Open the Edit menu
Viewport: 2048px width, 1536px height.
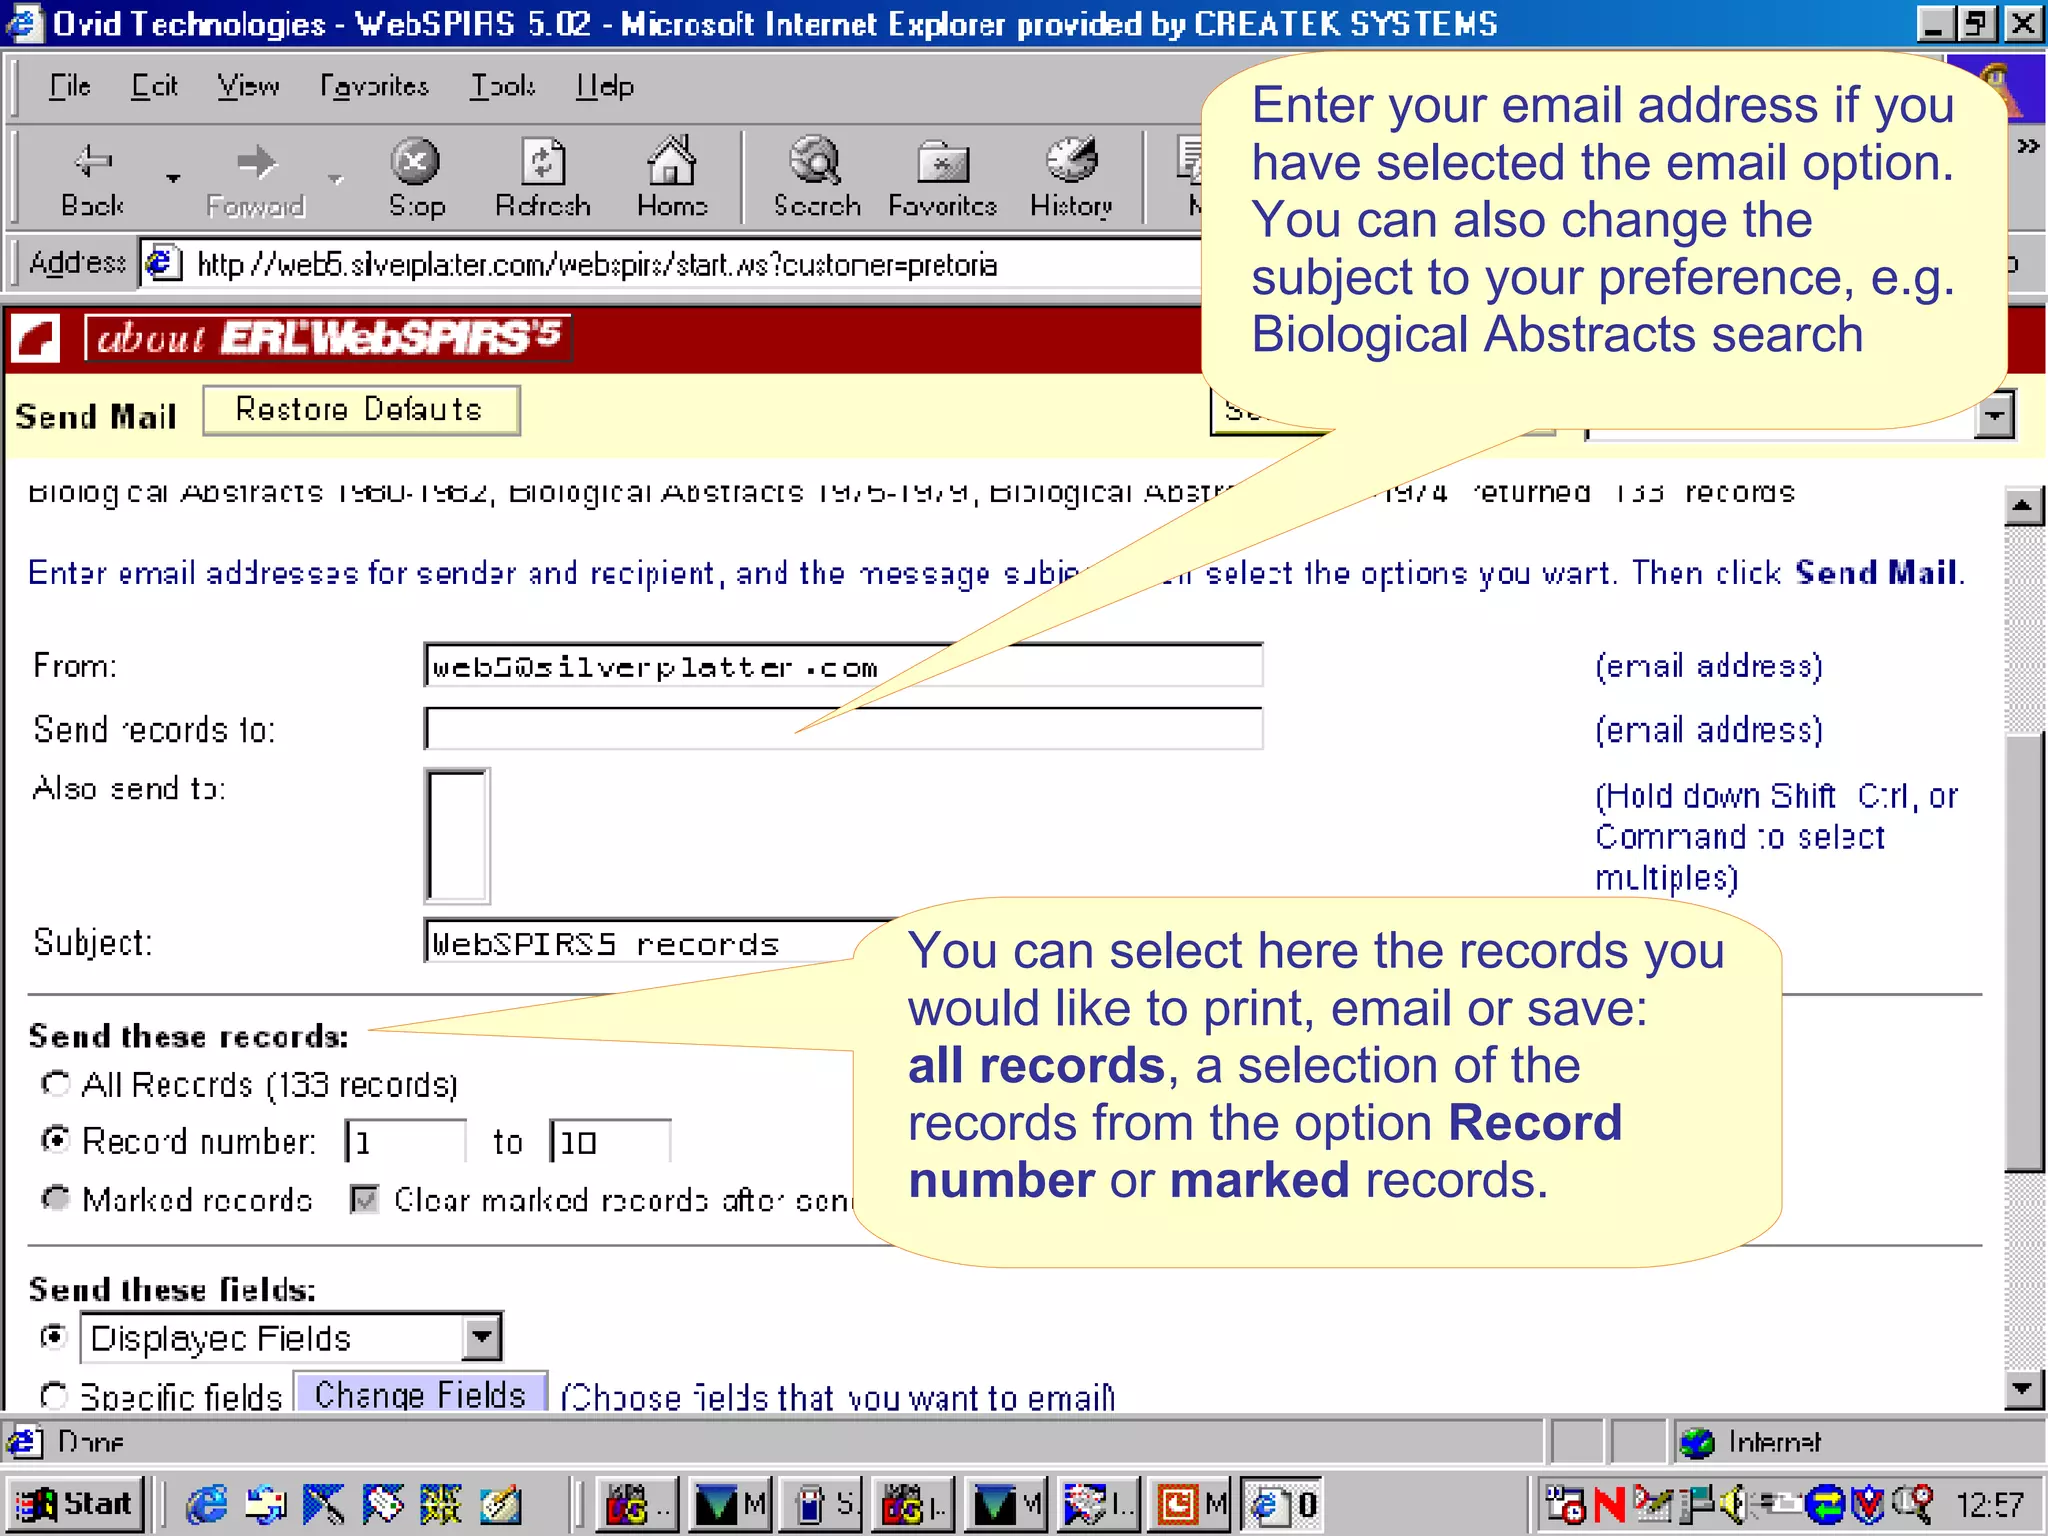154,86
